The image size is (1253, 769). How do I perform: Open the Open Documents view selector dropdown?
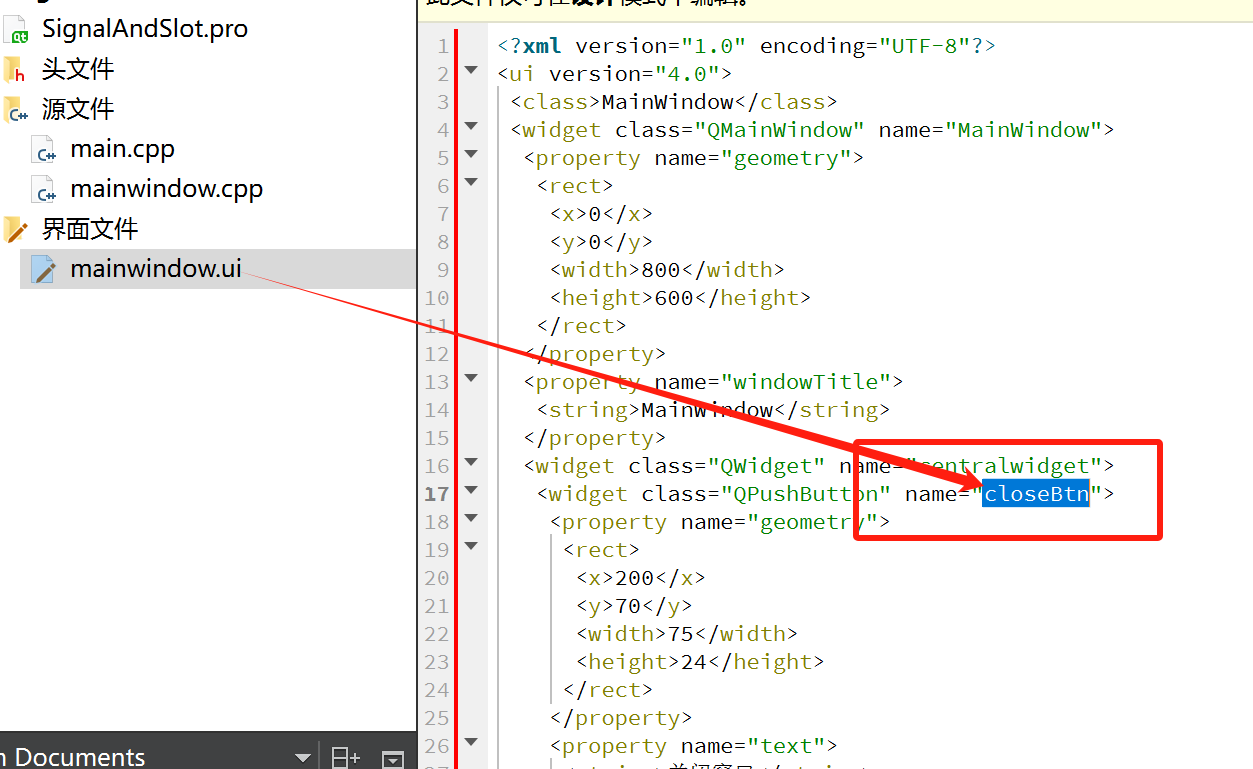click(302, 758)
